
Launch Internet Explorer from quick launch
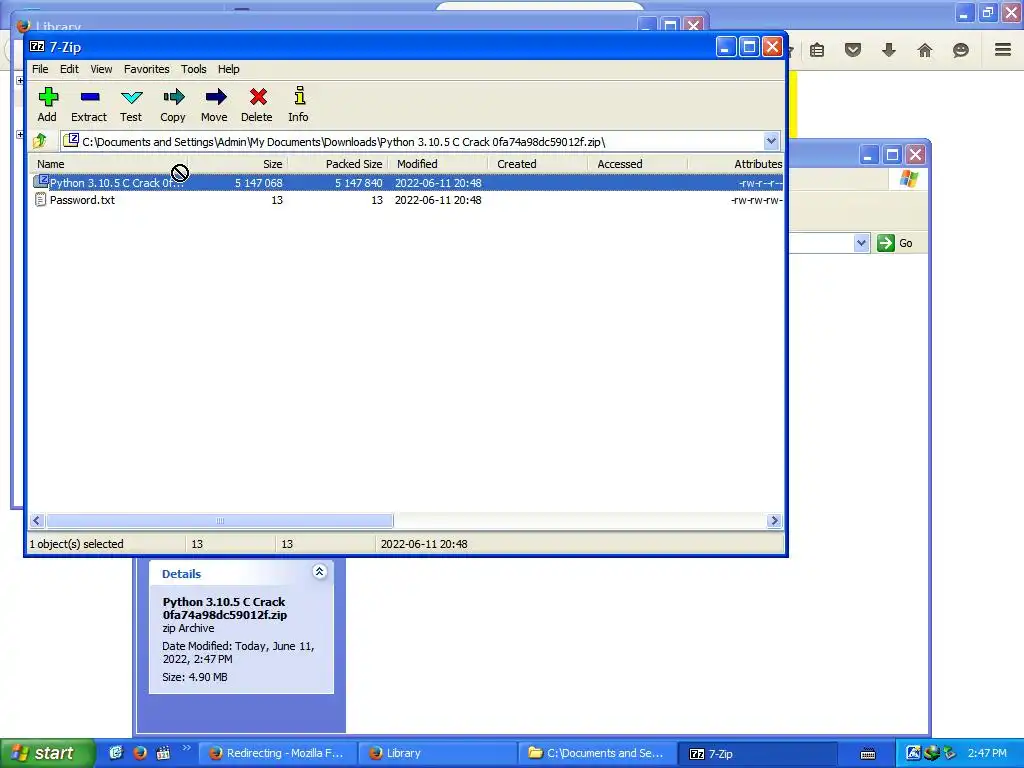[x=116, y=753]
